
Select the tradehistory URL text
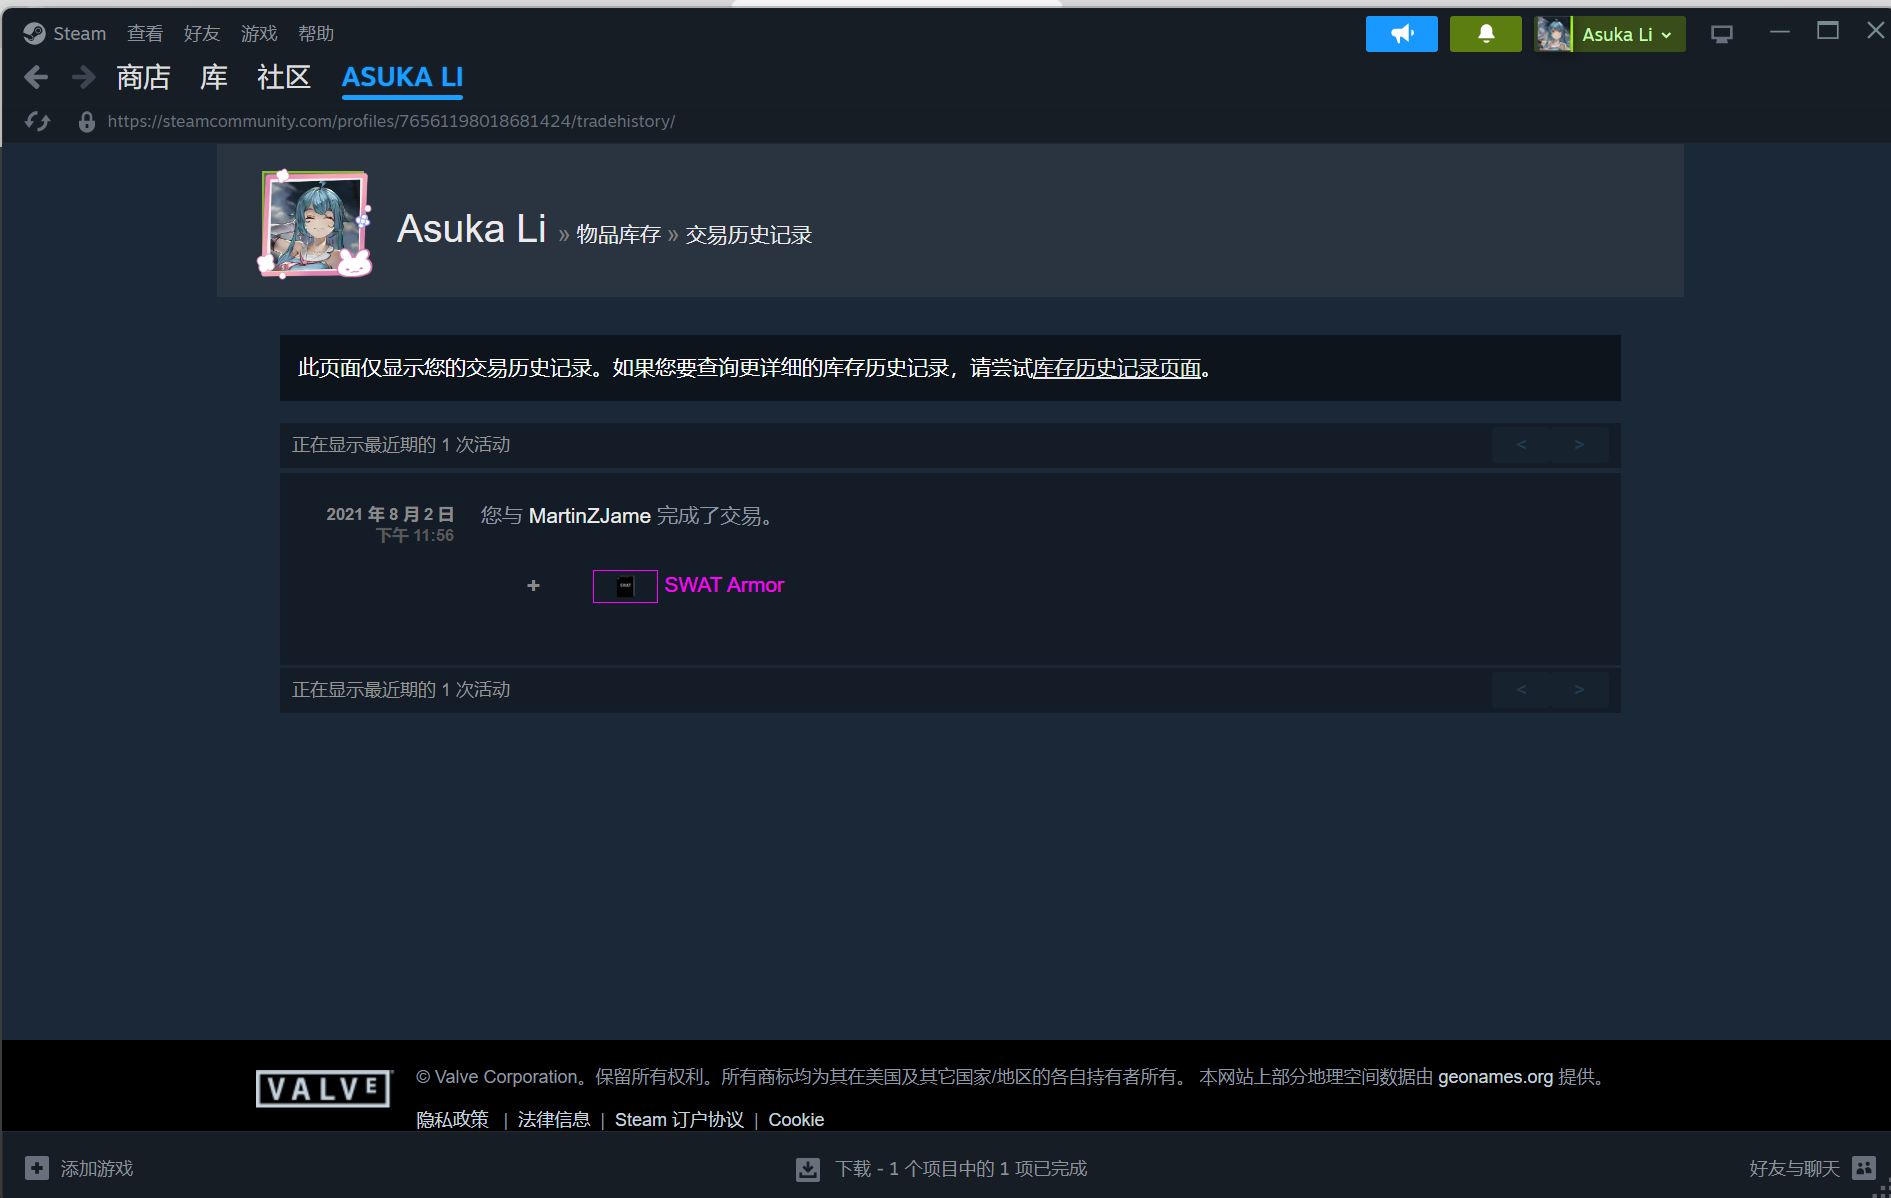(391, 121)
